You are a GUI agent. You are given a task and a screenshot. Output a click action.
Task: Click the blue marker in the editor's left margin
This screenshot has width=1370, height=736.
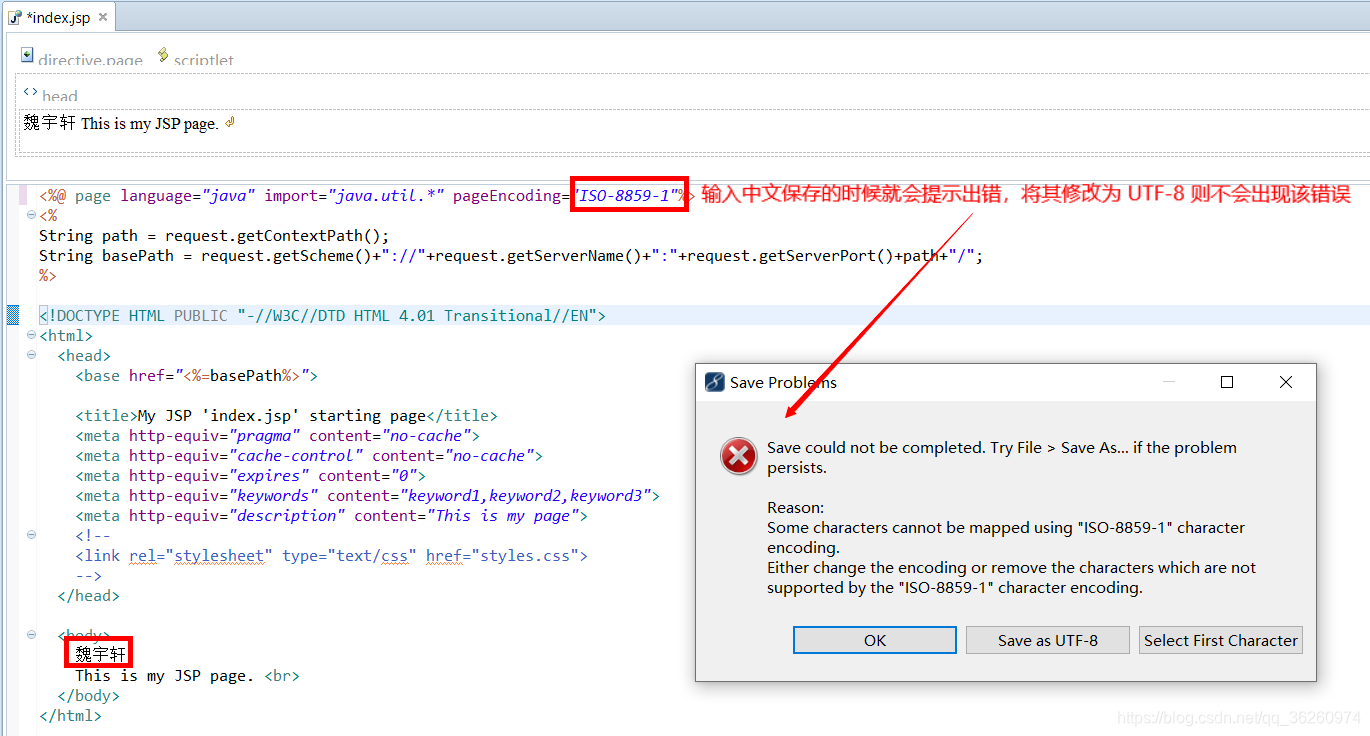pyautogui.click(x=11, y=314)
